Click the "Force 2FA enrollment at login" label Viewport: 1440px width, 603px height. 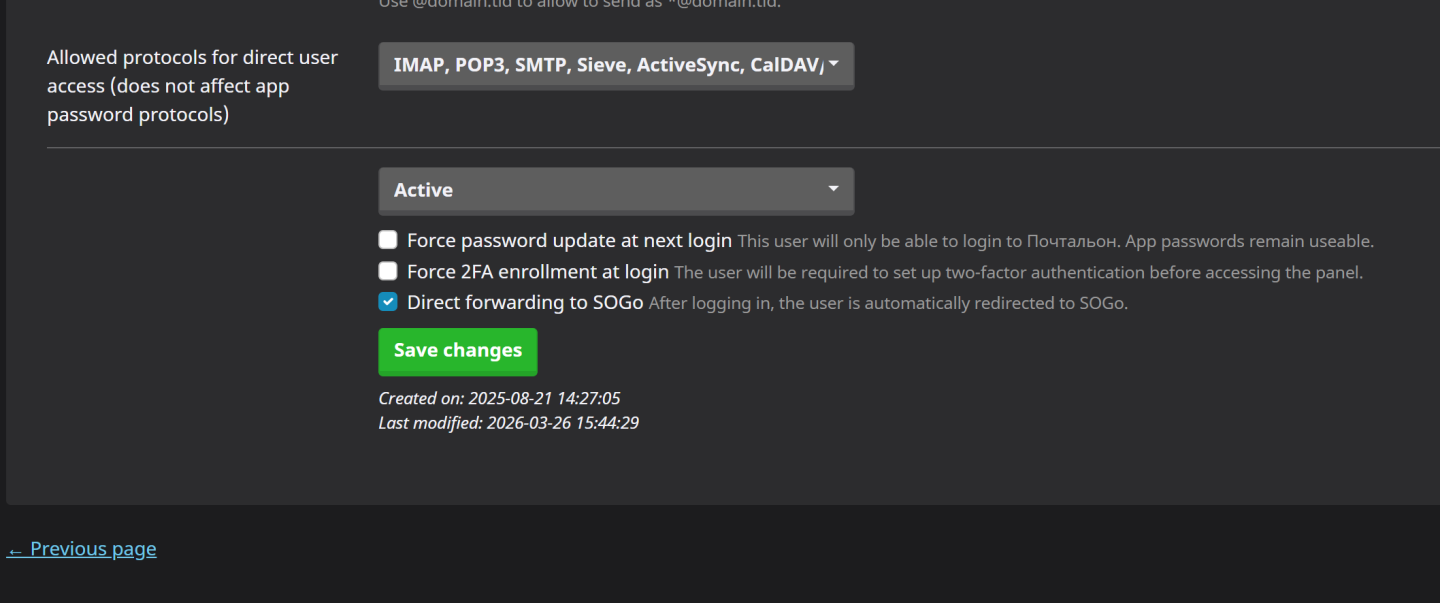537,272
